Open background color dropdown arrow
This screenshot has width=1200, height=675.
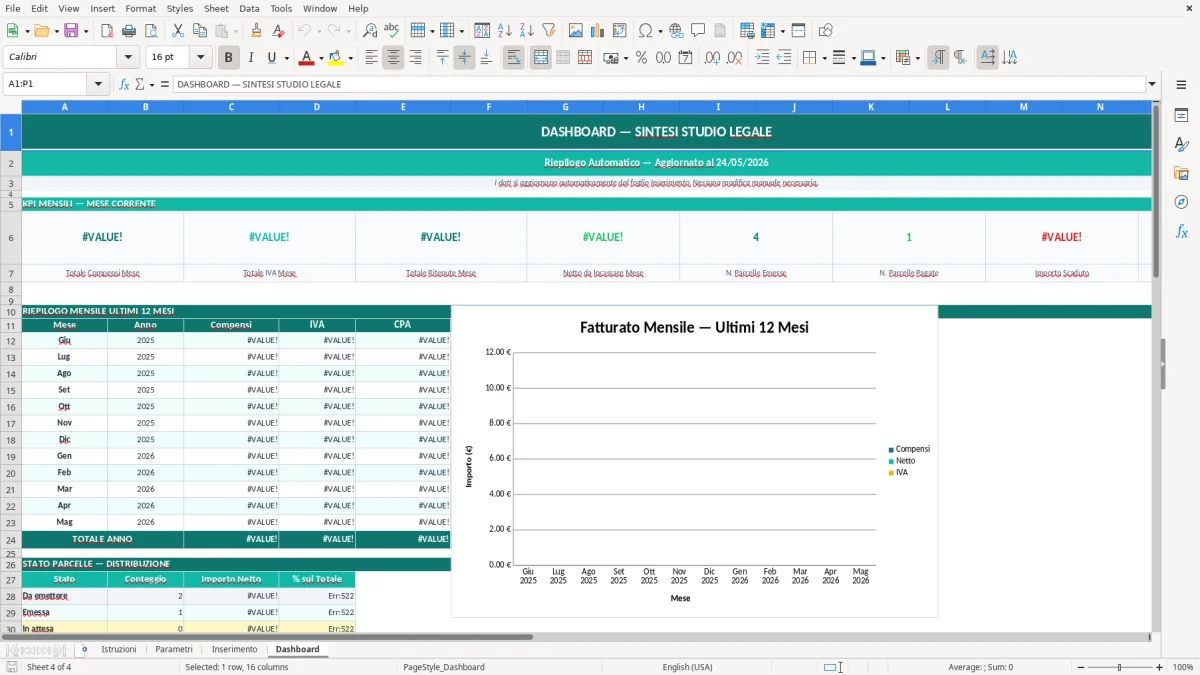click(x=350, y=58)
